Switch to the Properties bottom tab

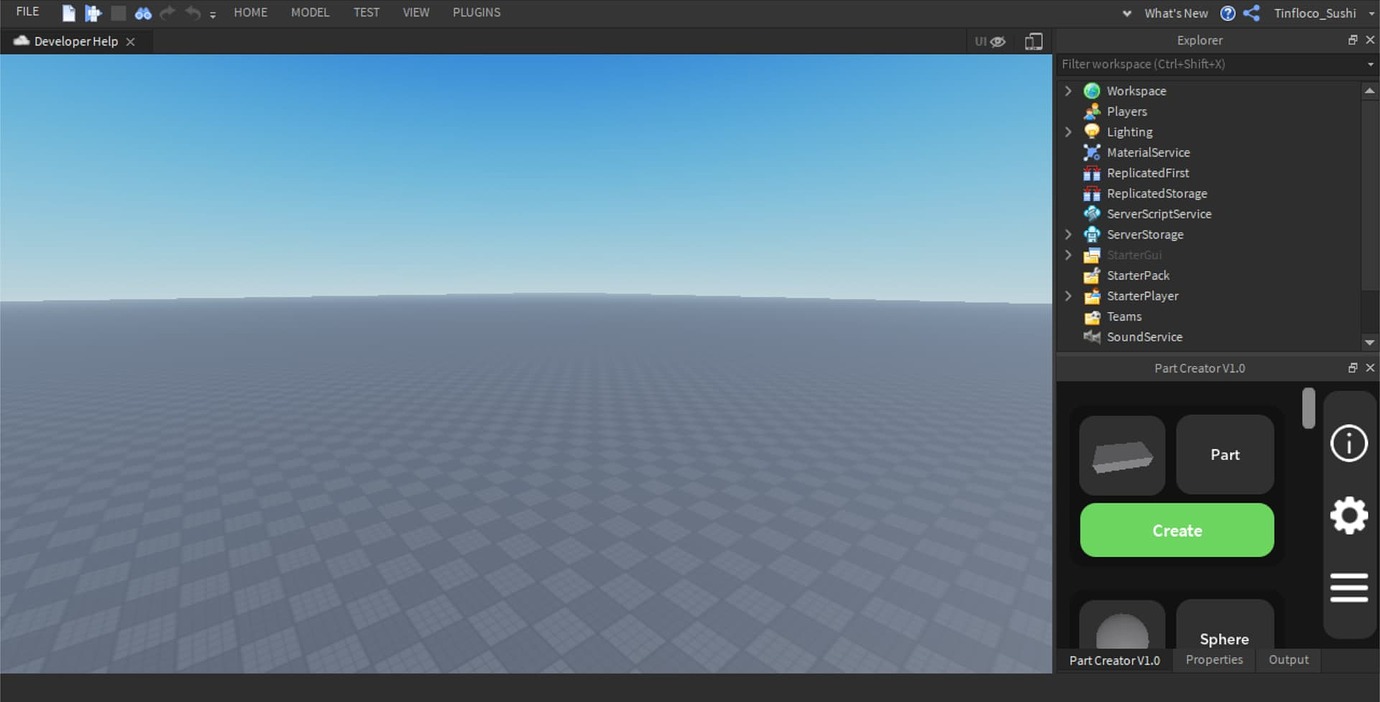click(1214, 660)
